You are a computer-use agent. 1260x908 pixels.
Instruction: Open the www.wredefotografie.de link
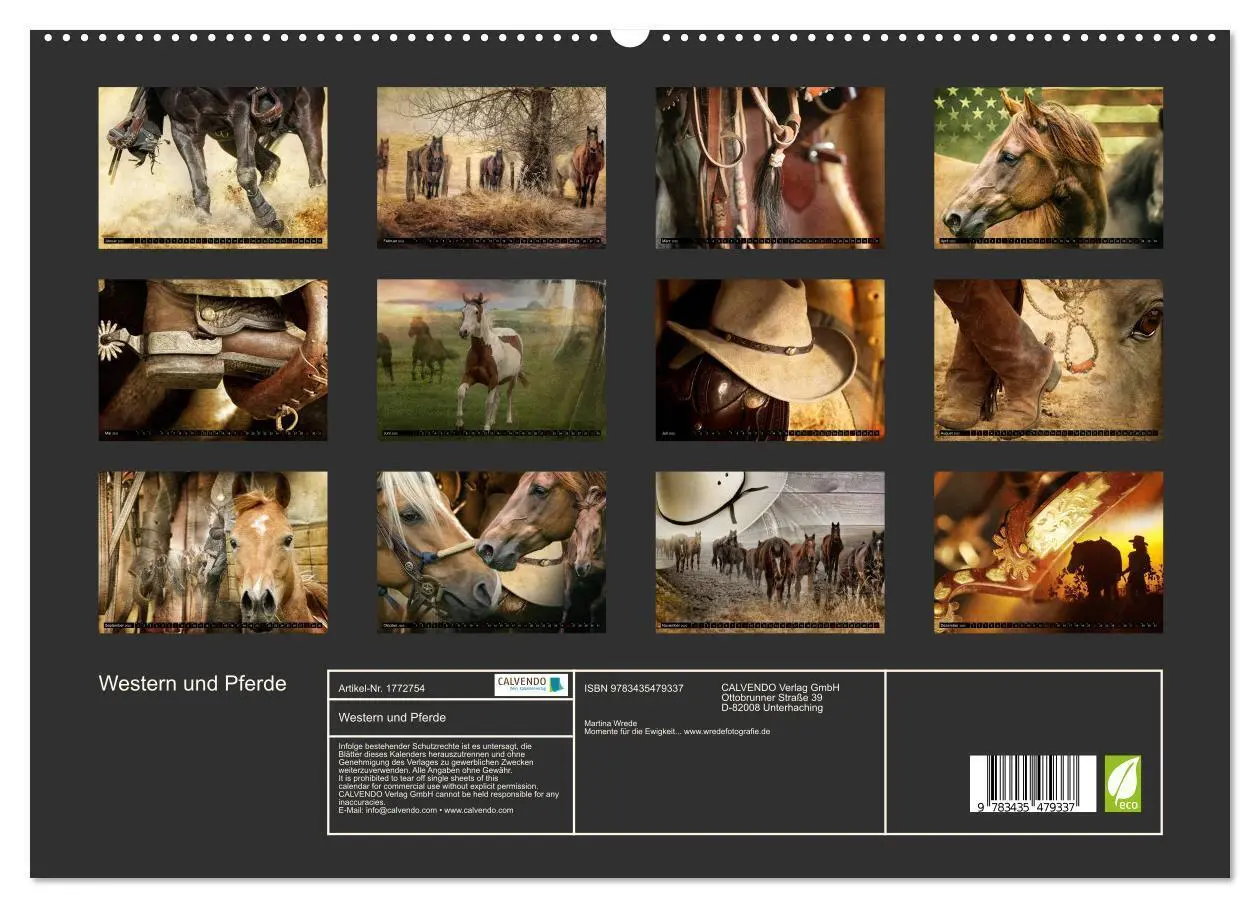click(727, 731)
